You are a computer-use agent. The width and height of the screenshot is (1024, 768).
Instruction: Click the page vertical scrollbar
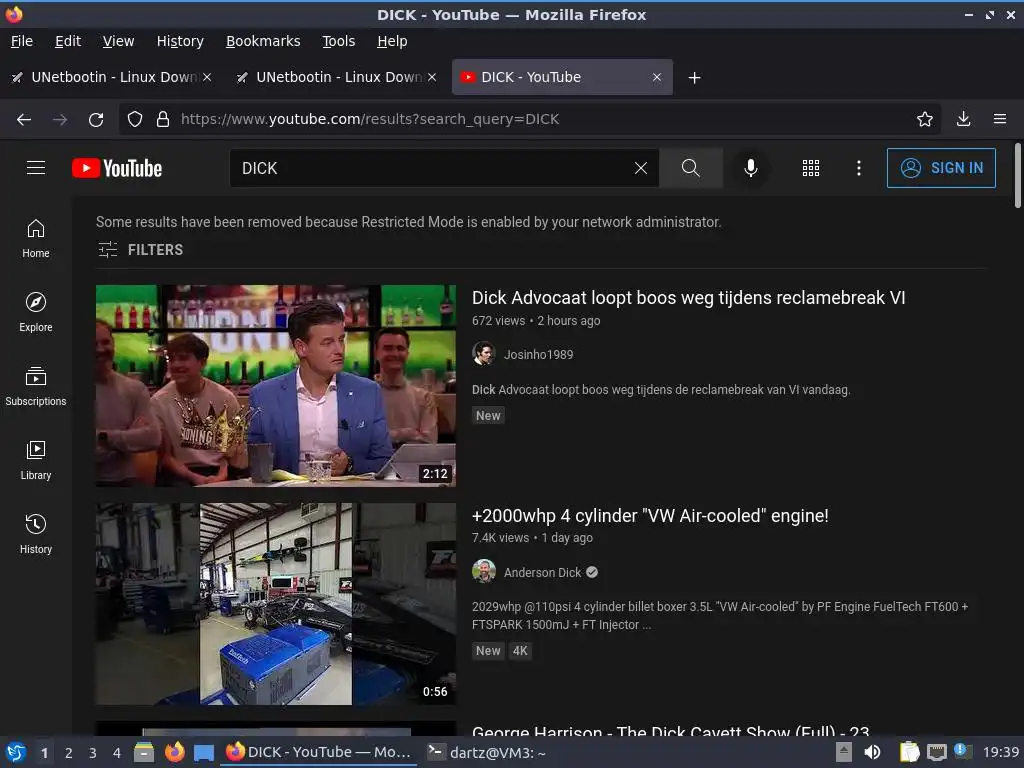(x=1017, y=176)
